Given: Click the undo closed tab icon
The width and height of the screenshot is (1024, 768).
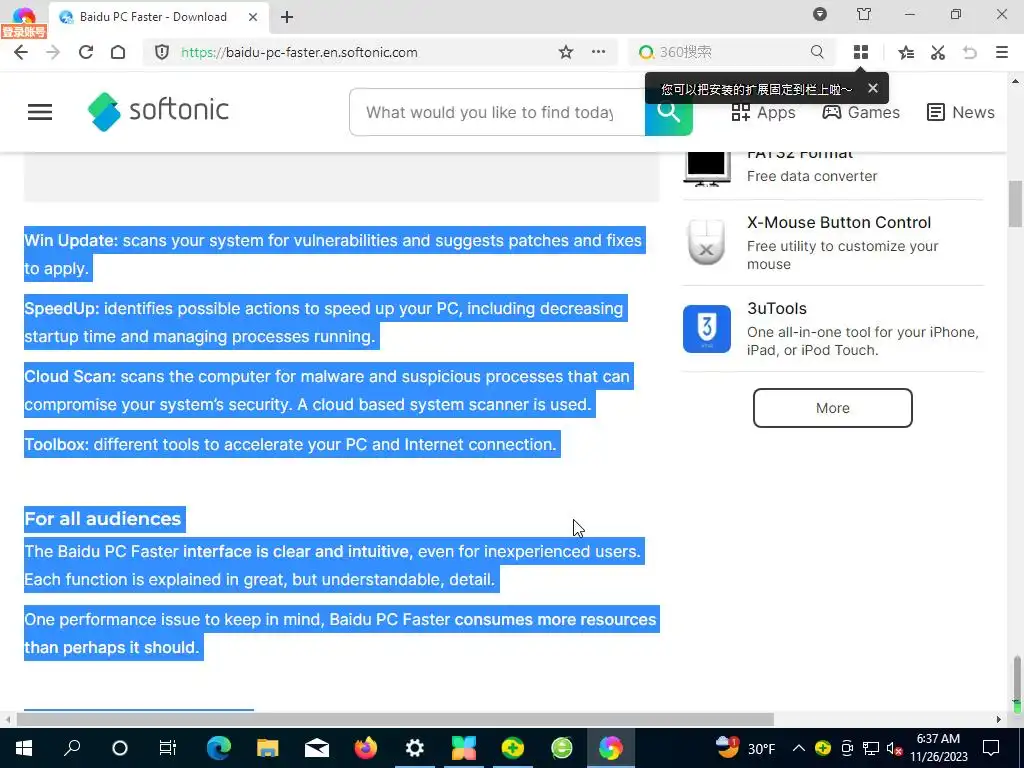Looking at the screenshot, I should [970, 52].
